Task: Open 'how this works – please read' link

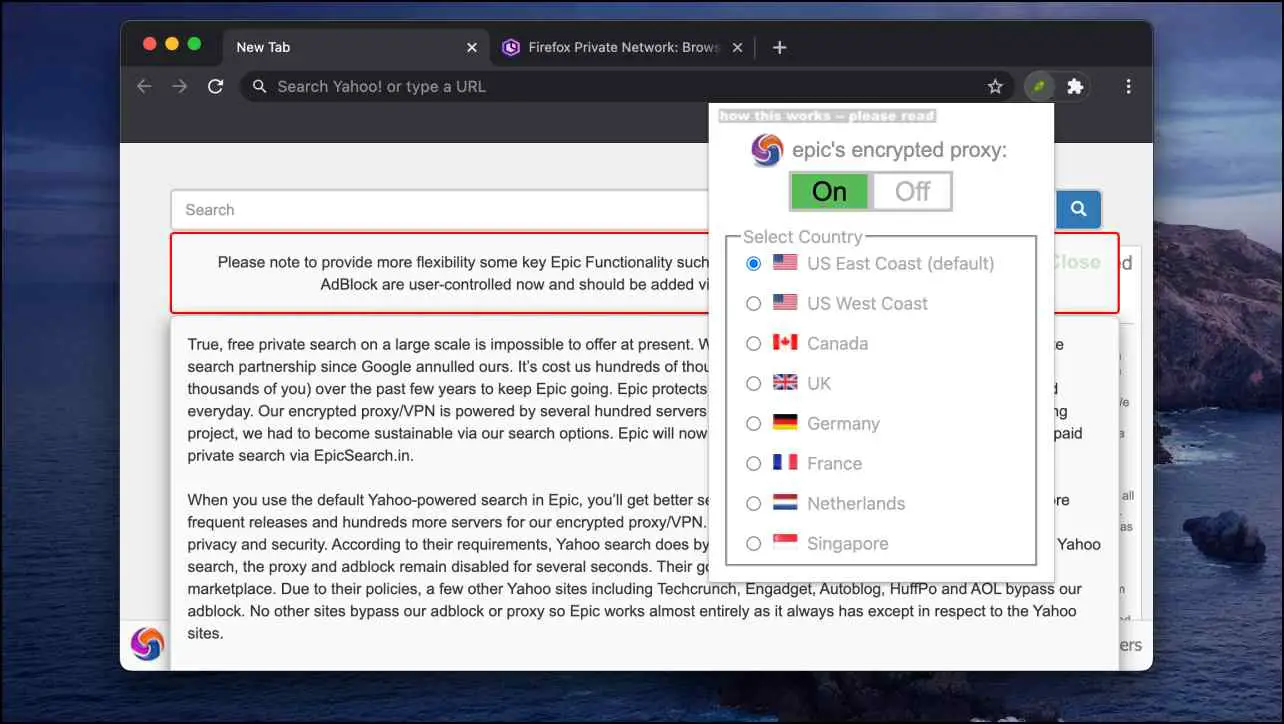Action: pos(827,116)
